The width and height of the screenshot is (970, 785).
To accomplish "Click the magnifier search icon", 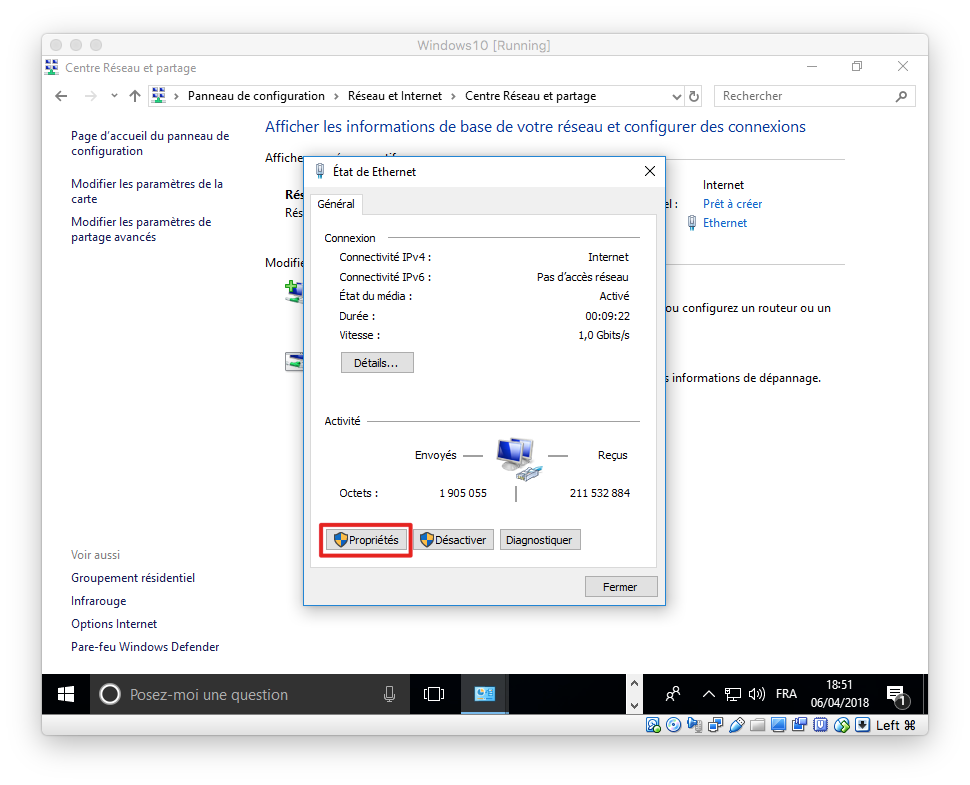I will 901,96.
